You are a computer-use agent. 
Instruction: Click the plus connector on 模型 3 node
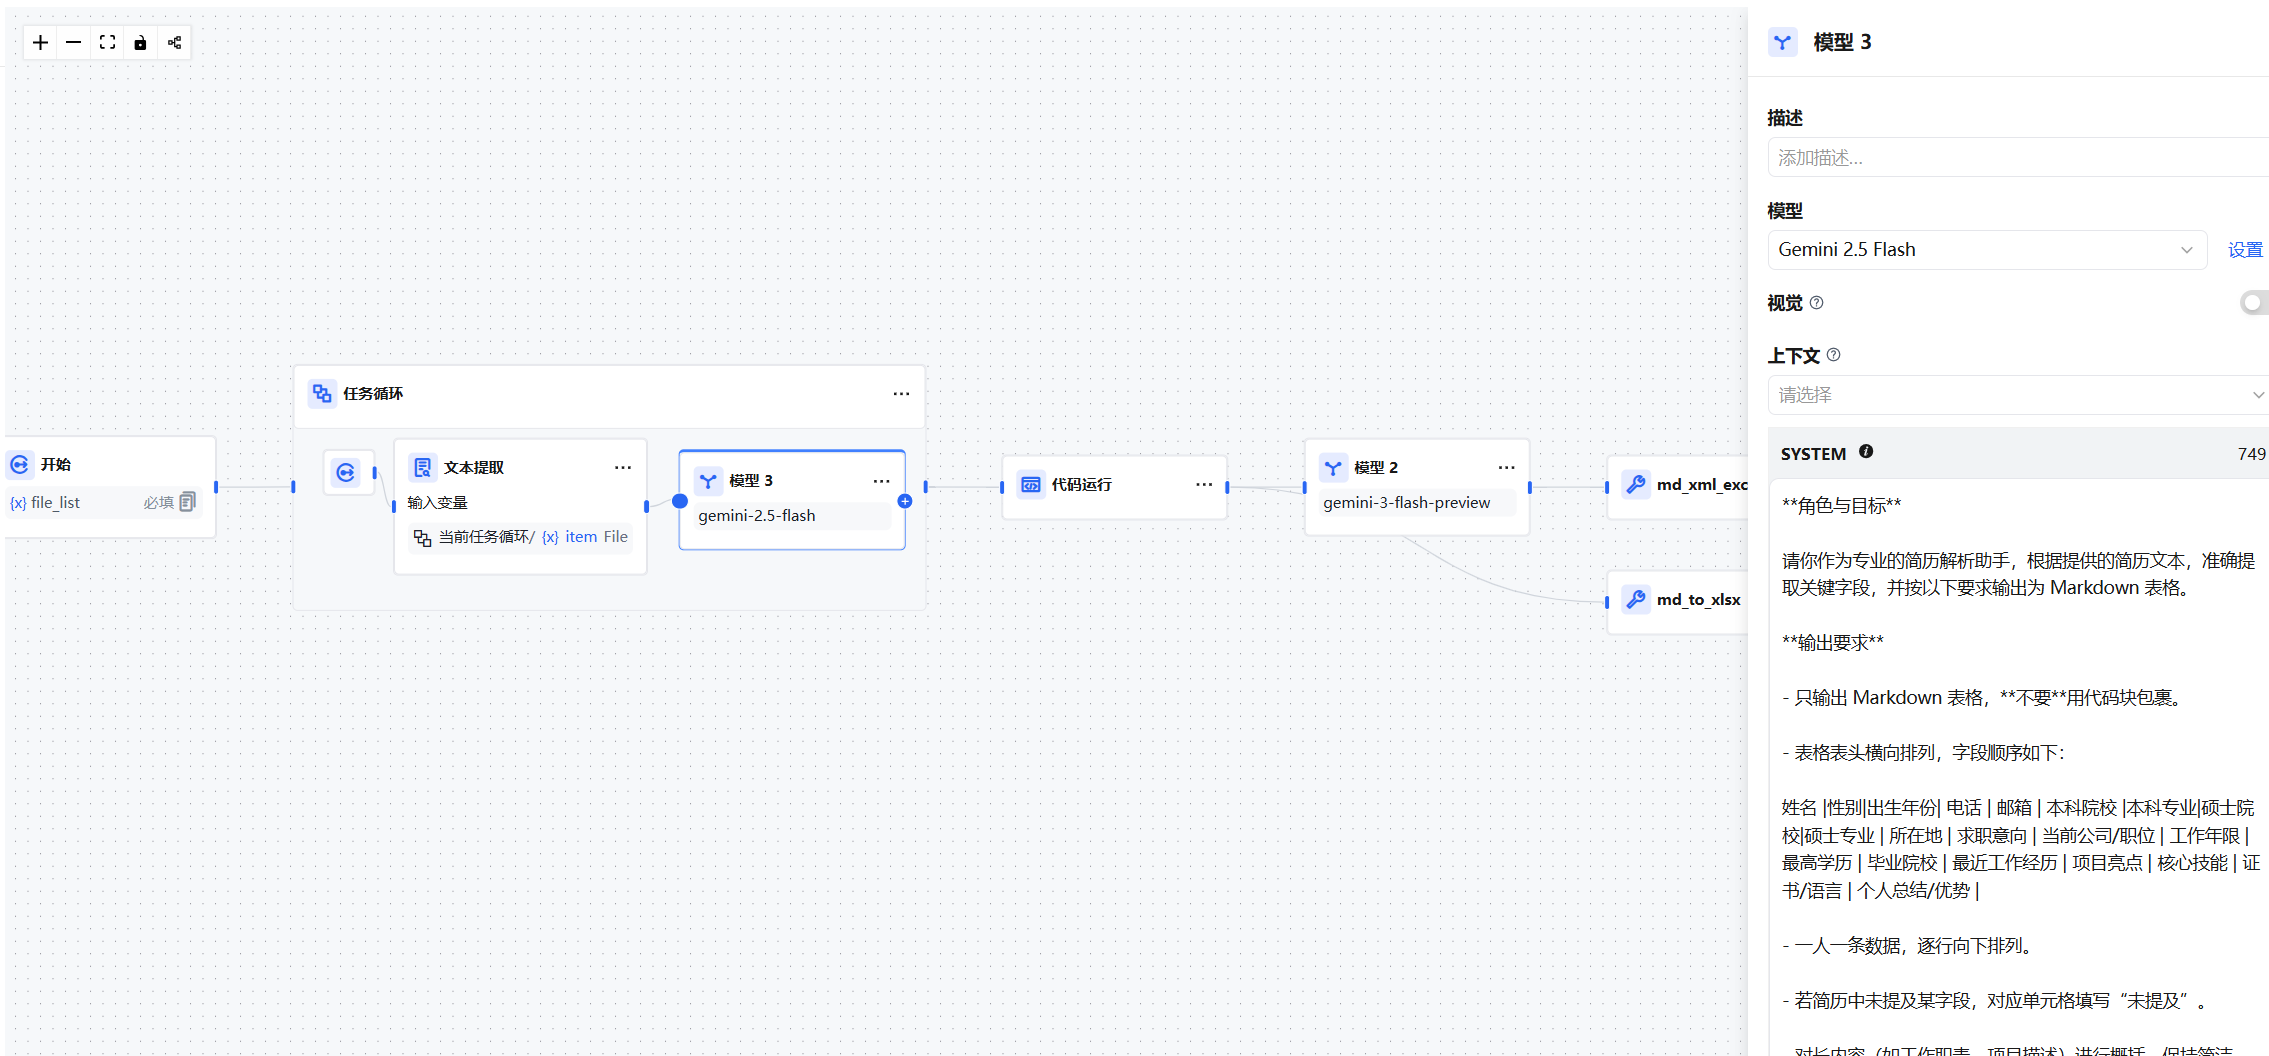[905, 501]
